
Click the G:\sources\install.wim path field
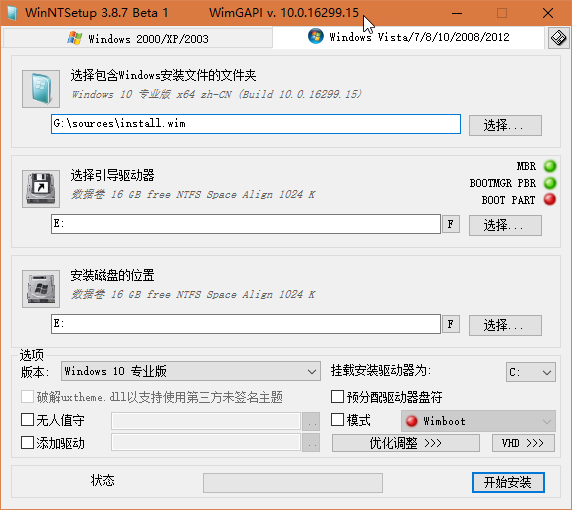tap(256, 124)
